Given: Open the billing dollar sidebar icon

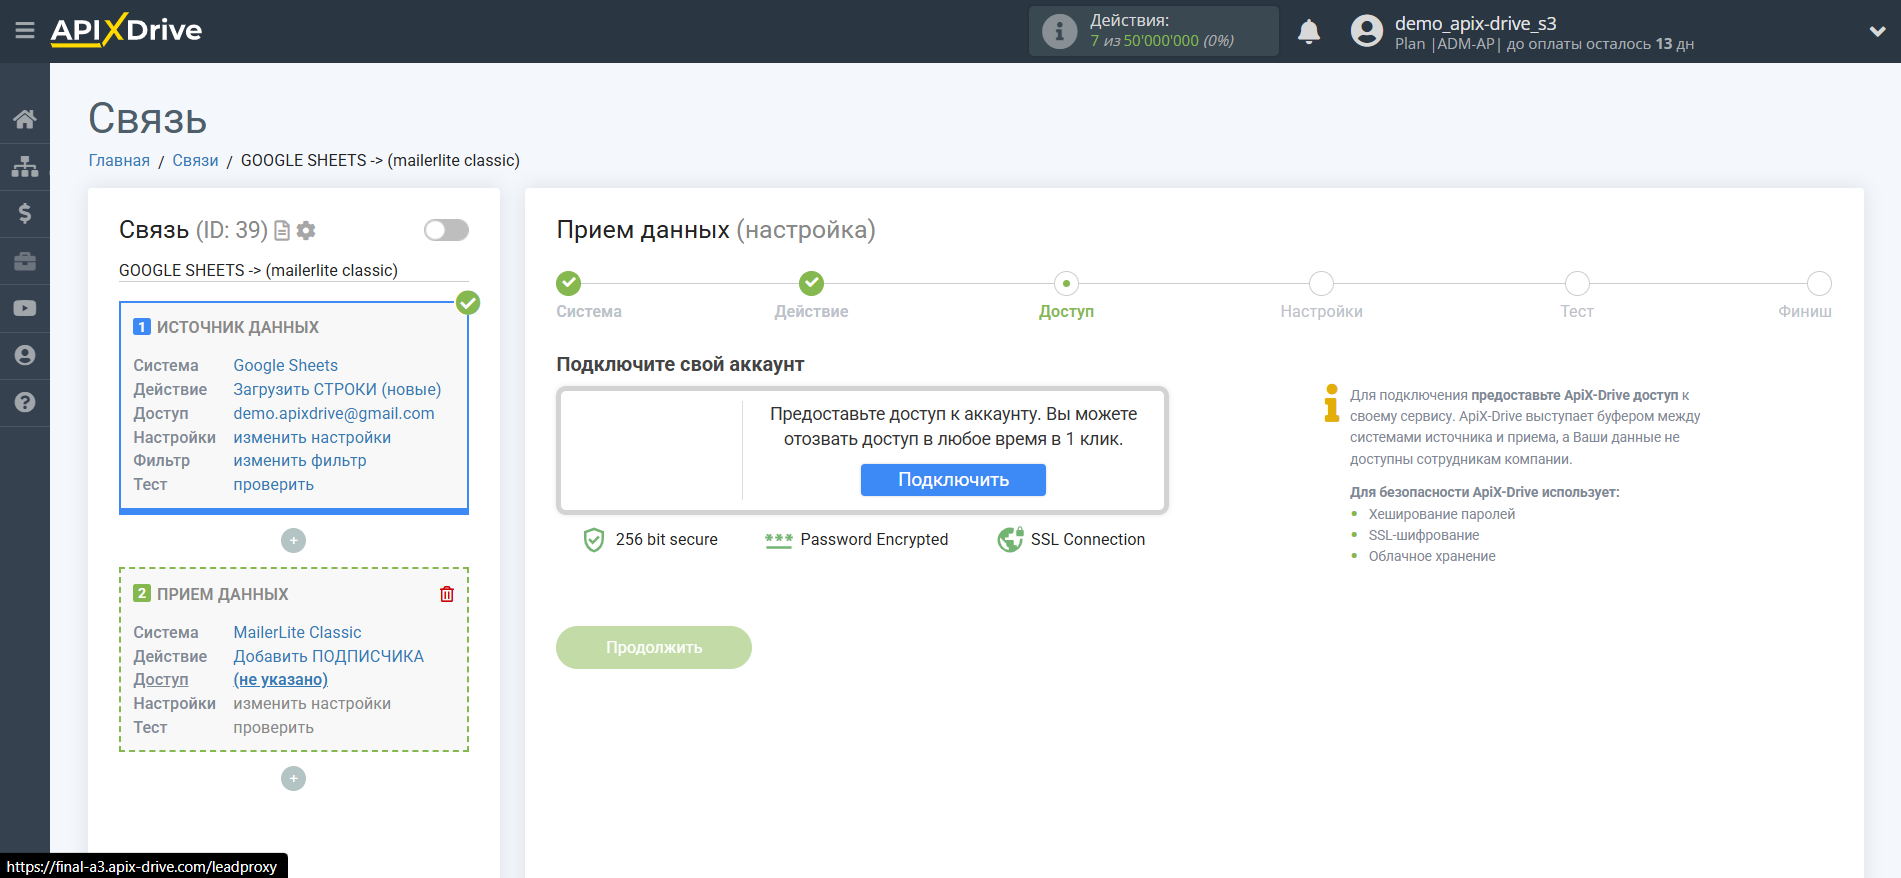Looking at the screenshot, I should [x=25, y=213].
